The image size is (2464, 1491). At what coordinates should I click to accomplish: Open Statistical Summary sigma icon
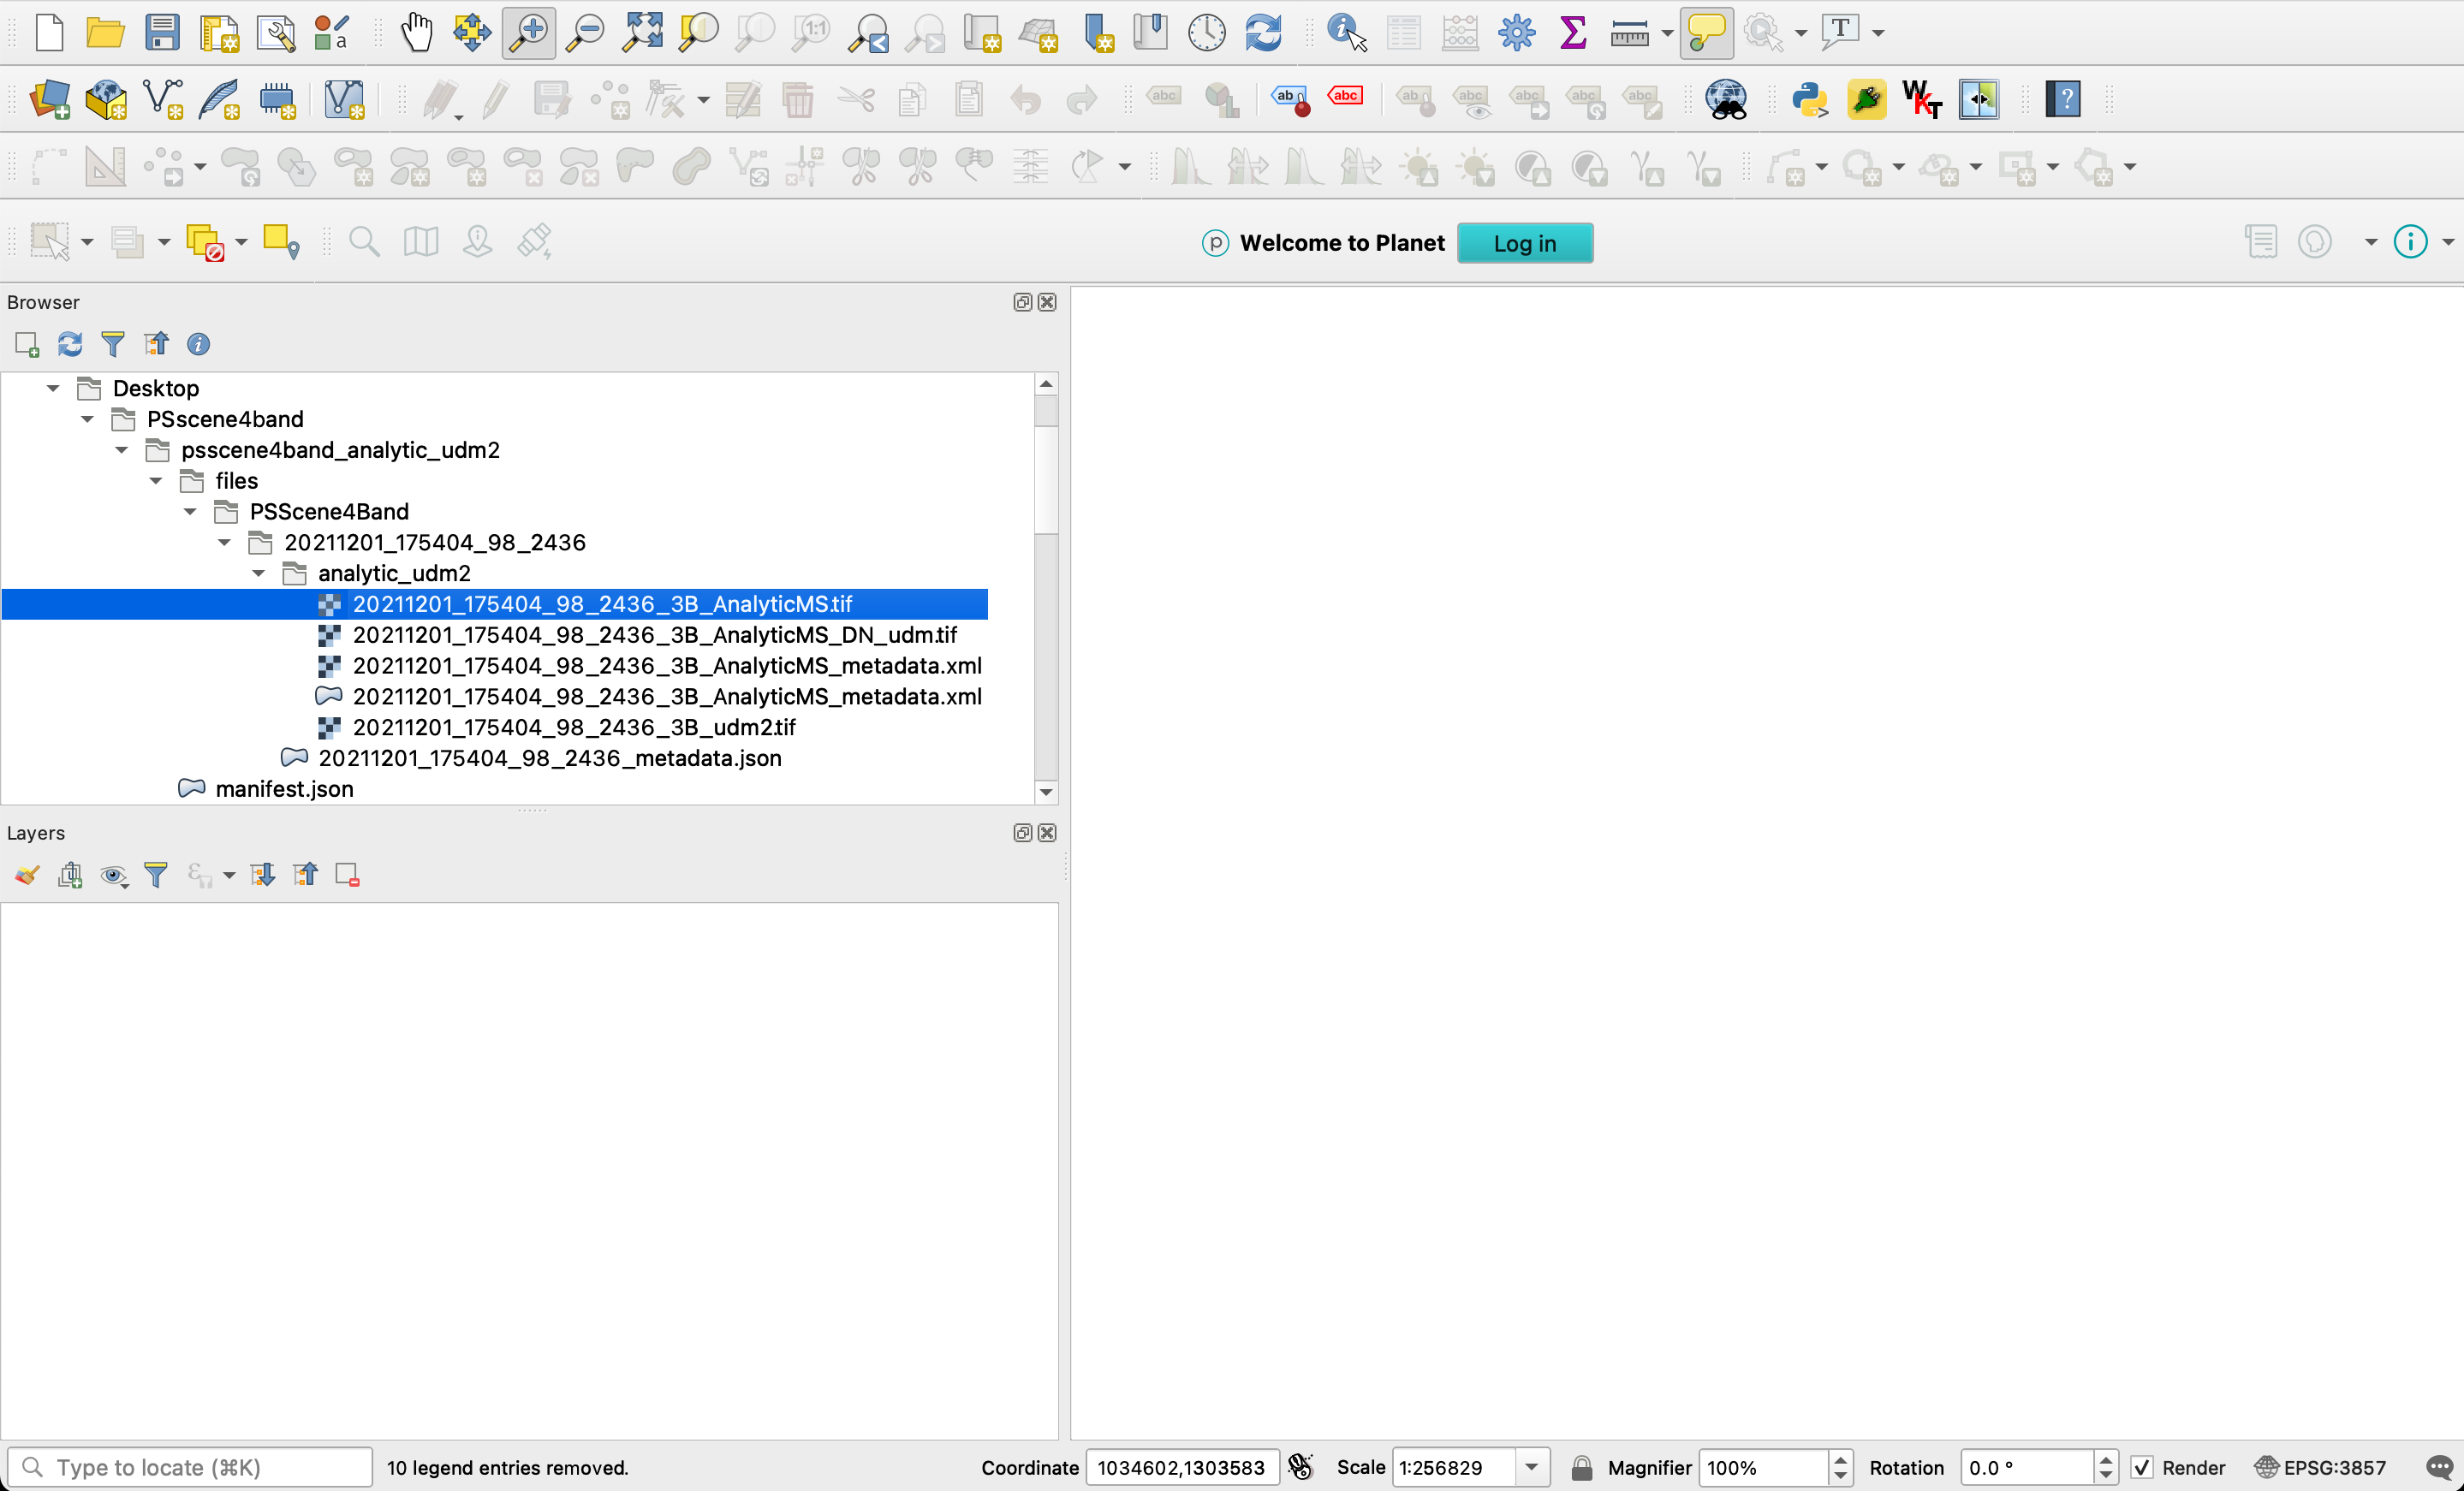click(1573, 32)
